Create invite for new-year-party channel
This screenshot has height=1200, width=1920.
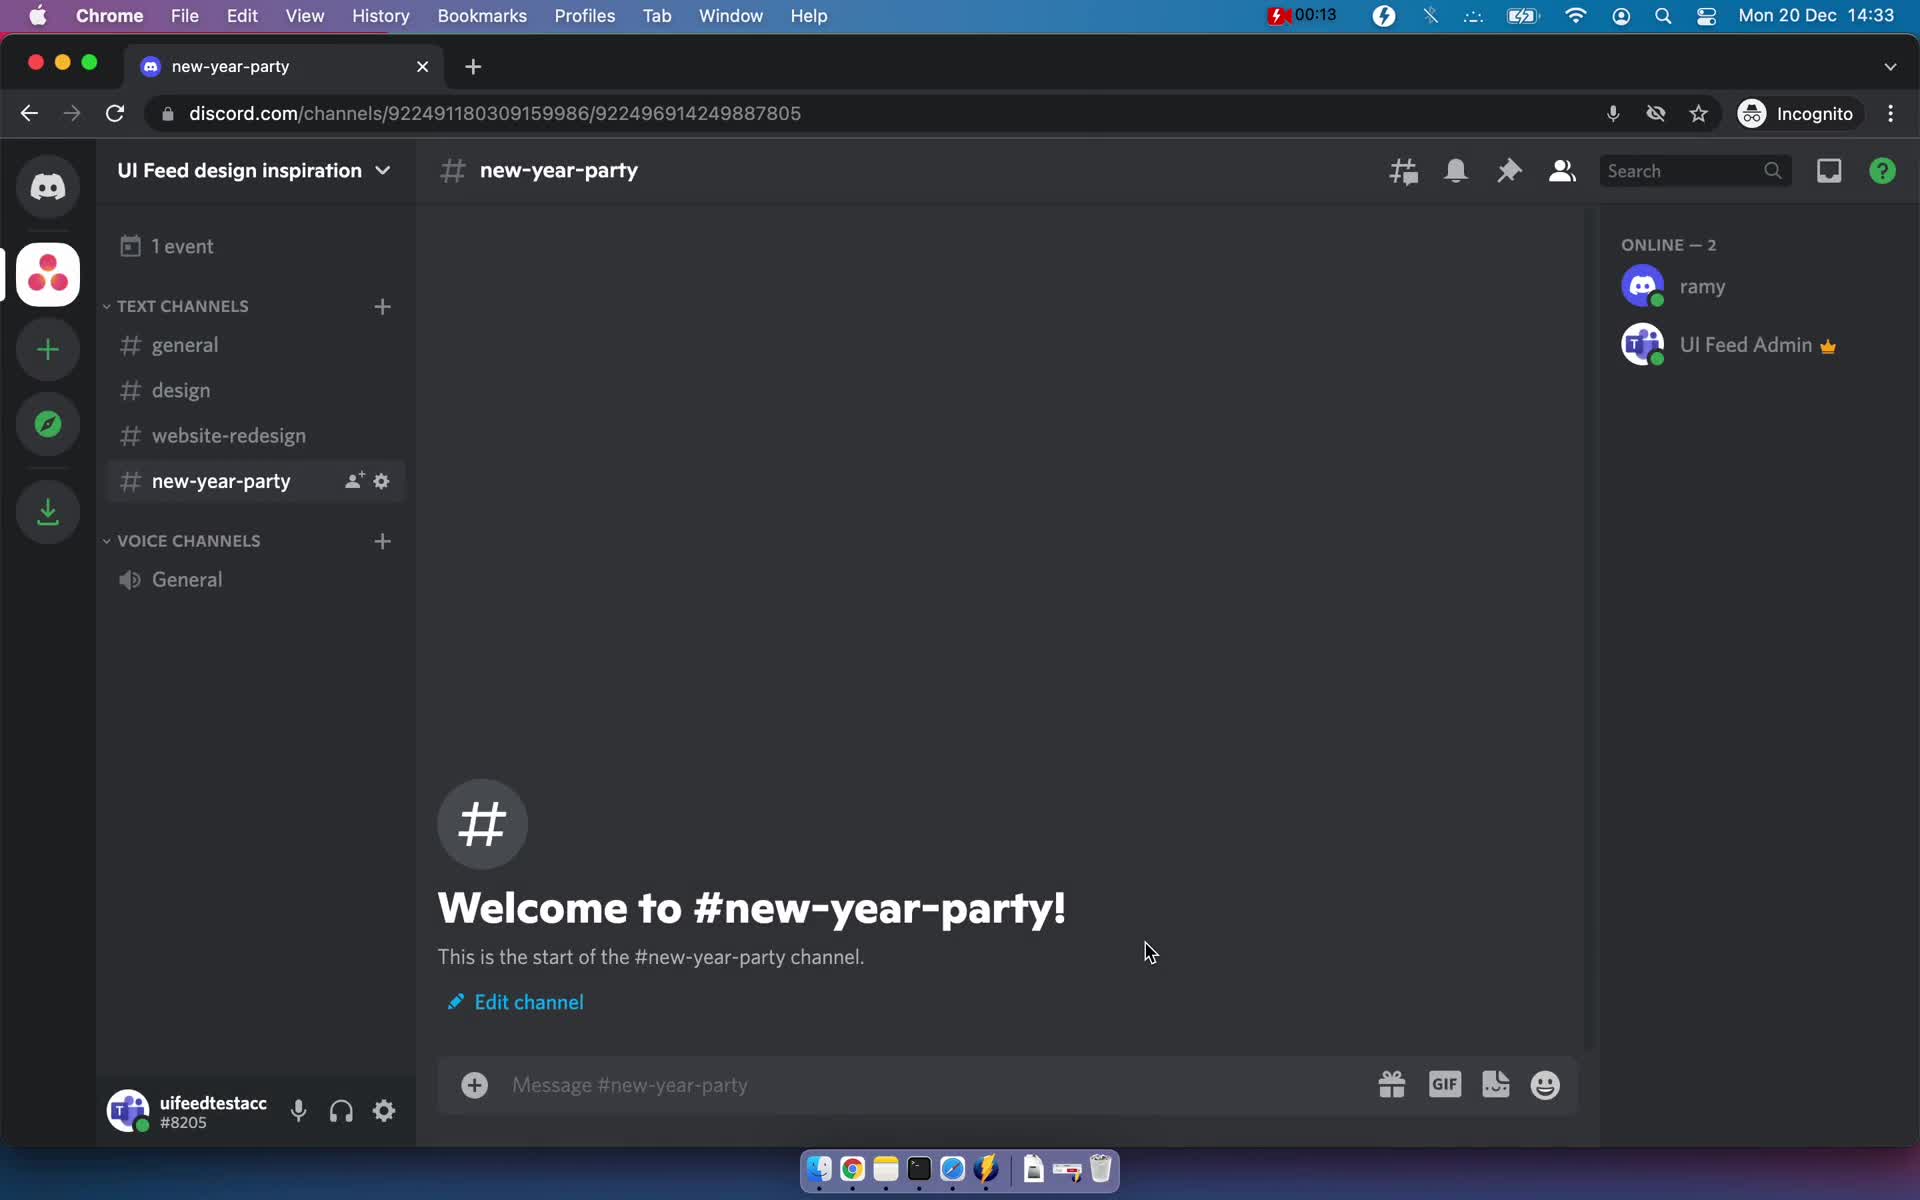tap(353, 481)
